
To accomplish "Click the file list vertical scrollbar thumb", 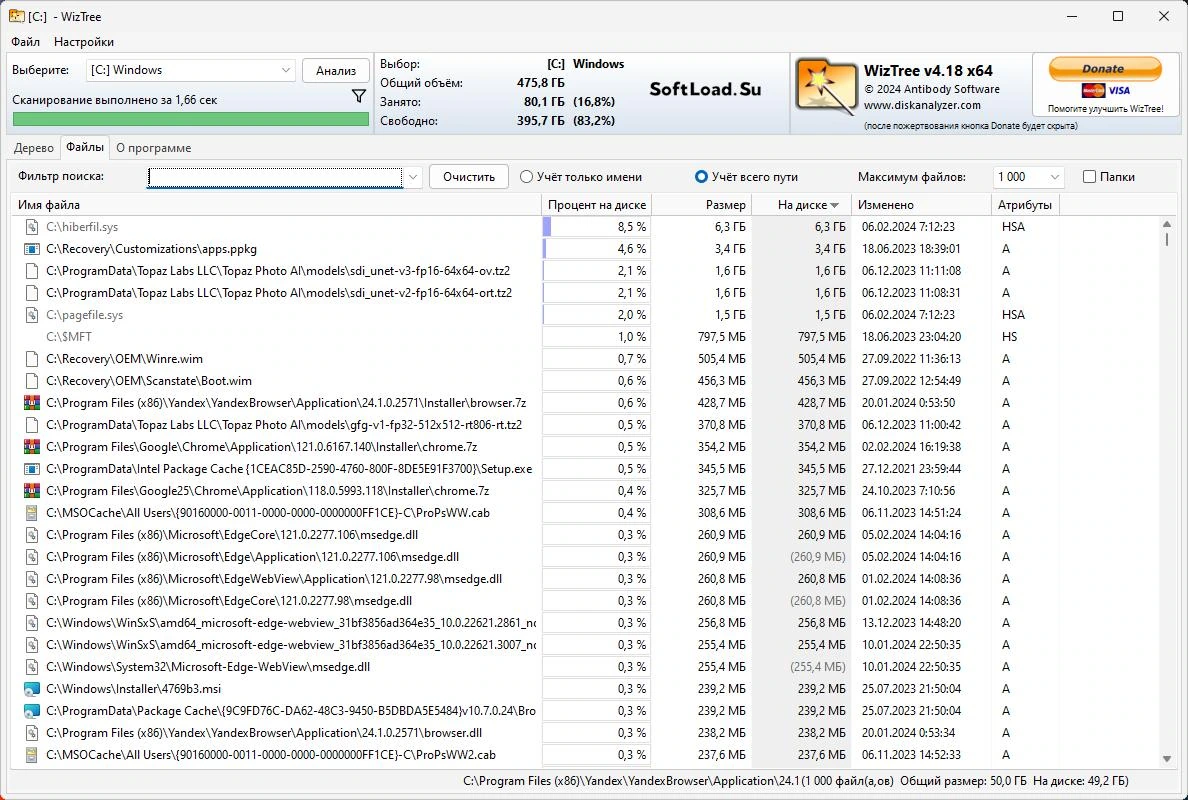I will click(1167, 239).
